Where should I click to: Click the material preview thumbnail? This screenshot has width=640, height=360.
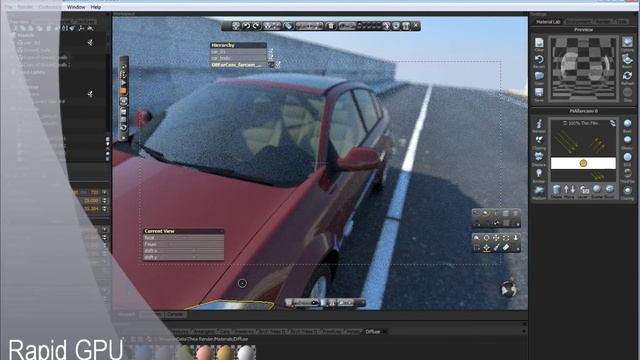(583, 69)
